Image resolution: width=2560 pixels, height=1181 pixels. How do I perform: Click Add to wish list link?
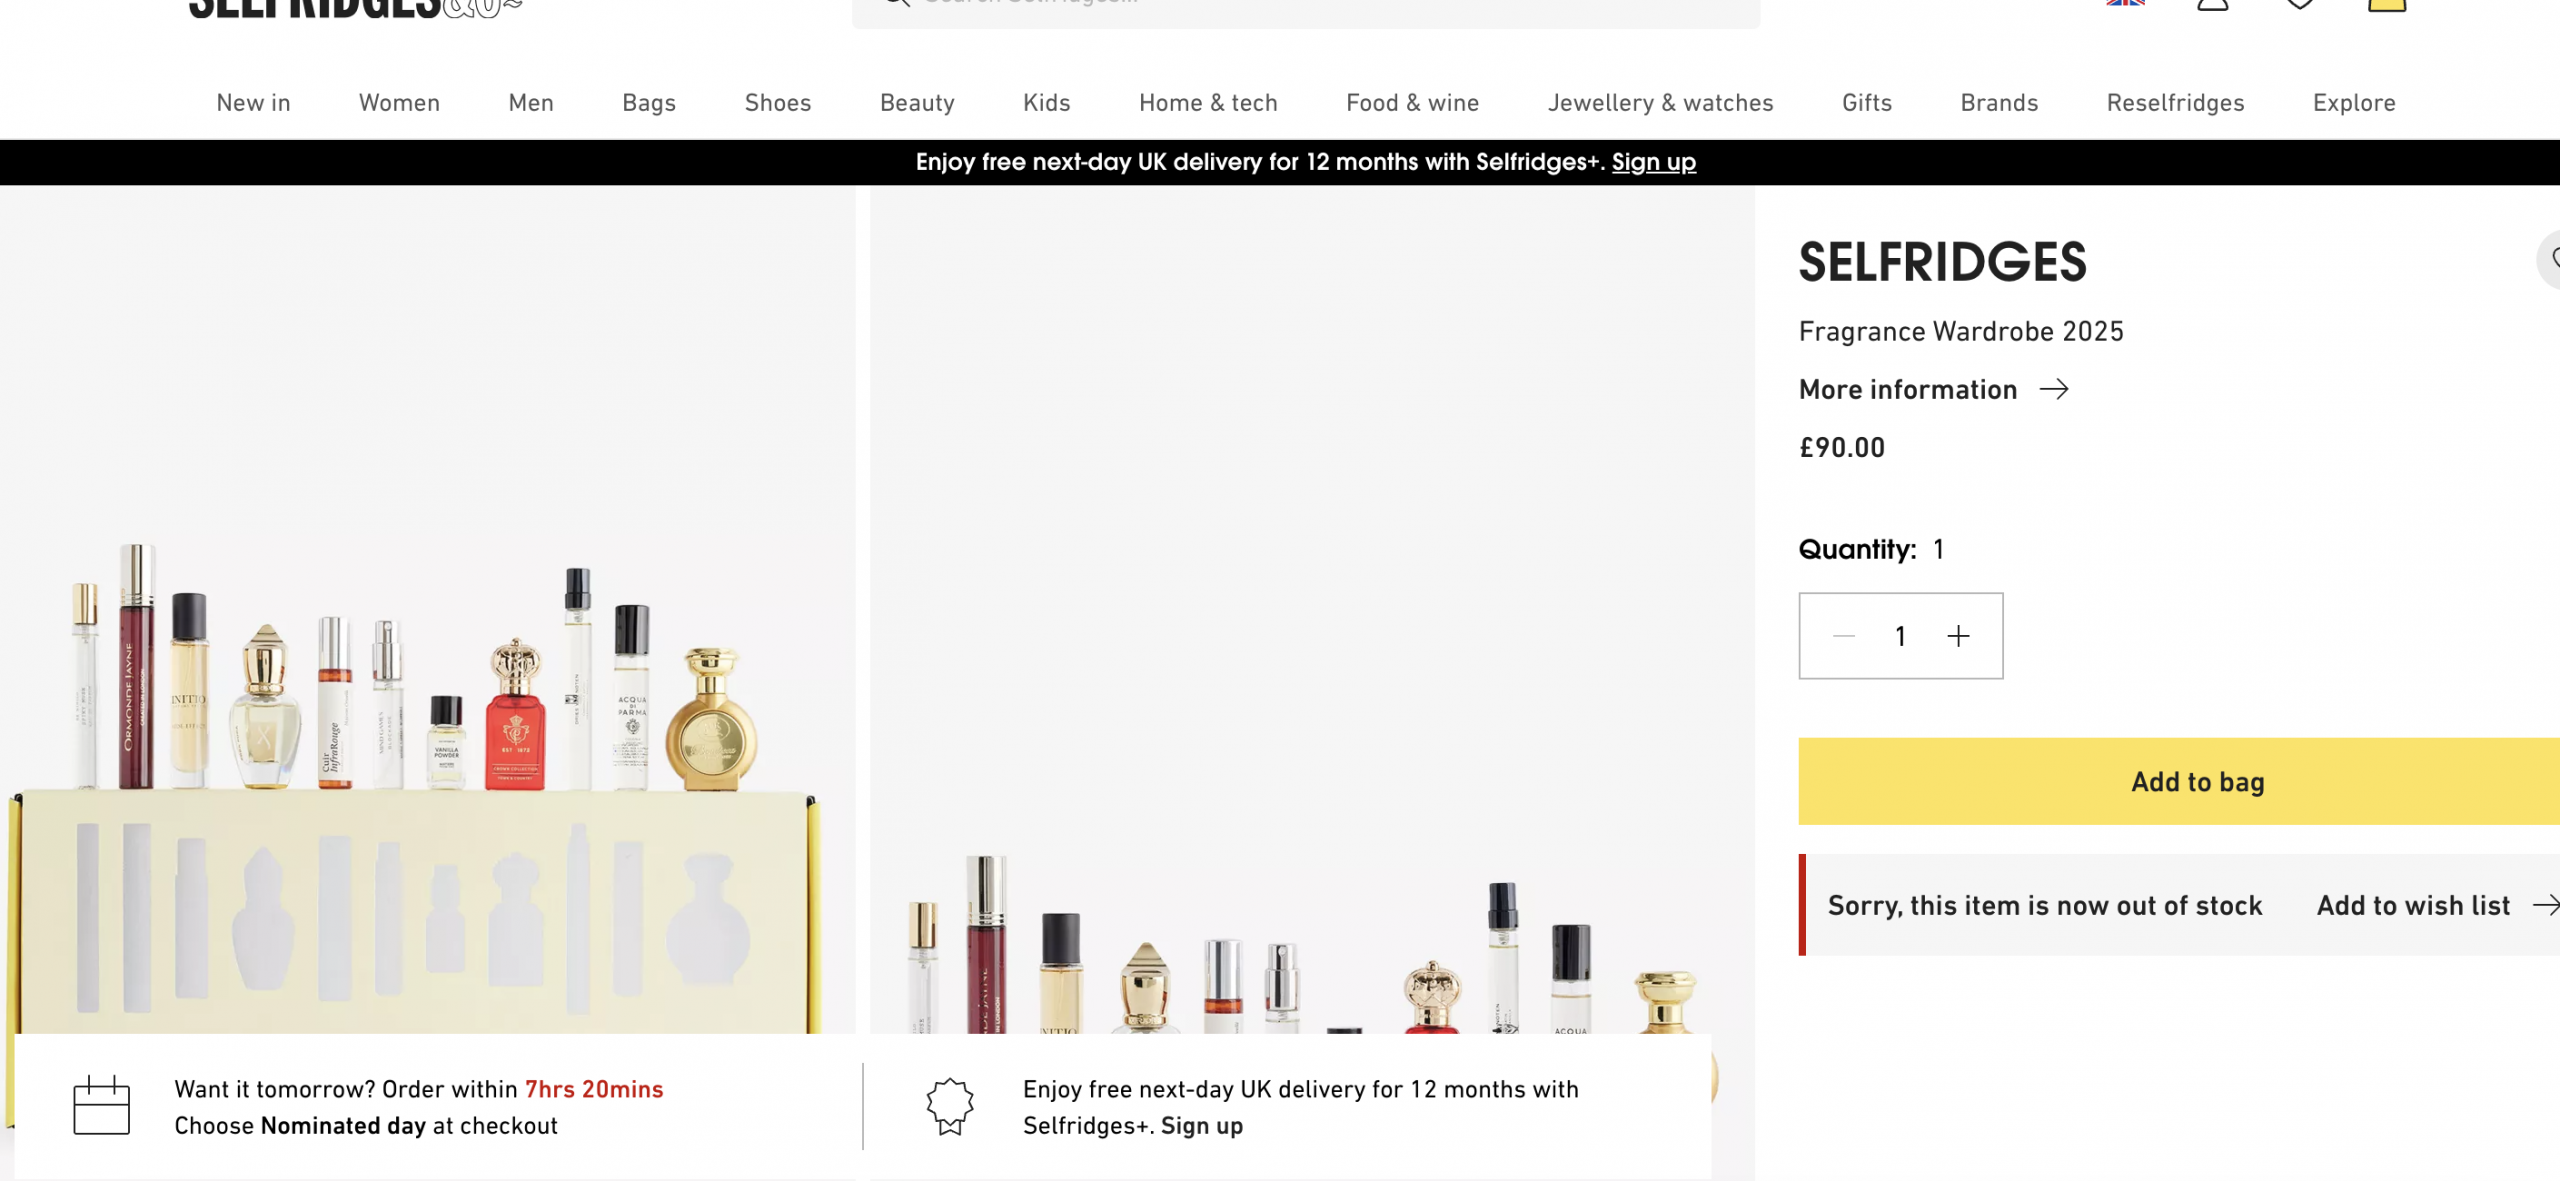pos(2413,905)
